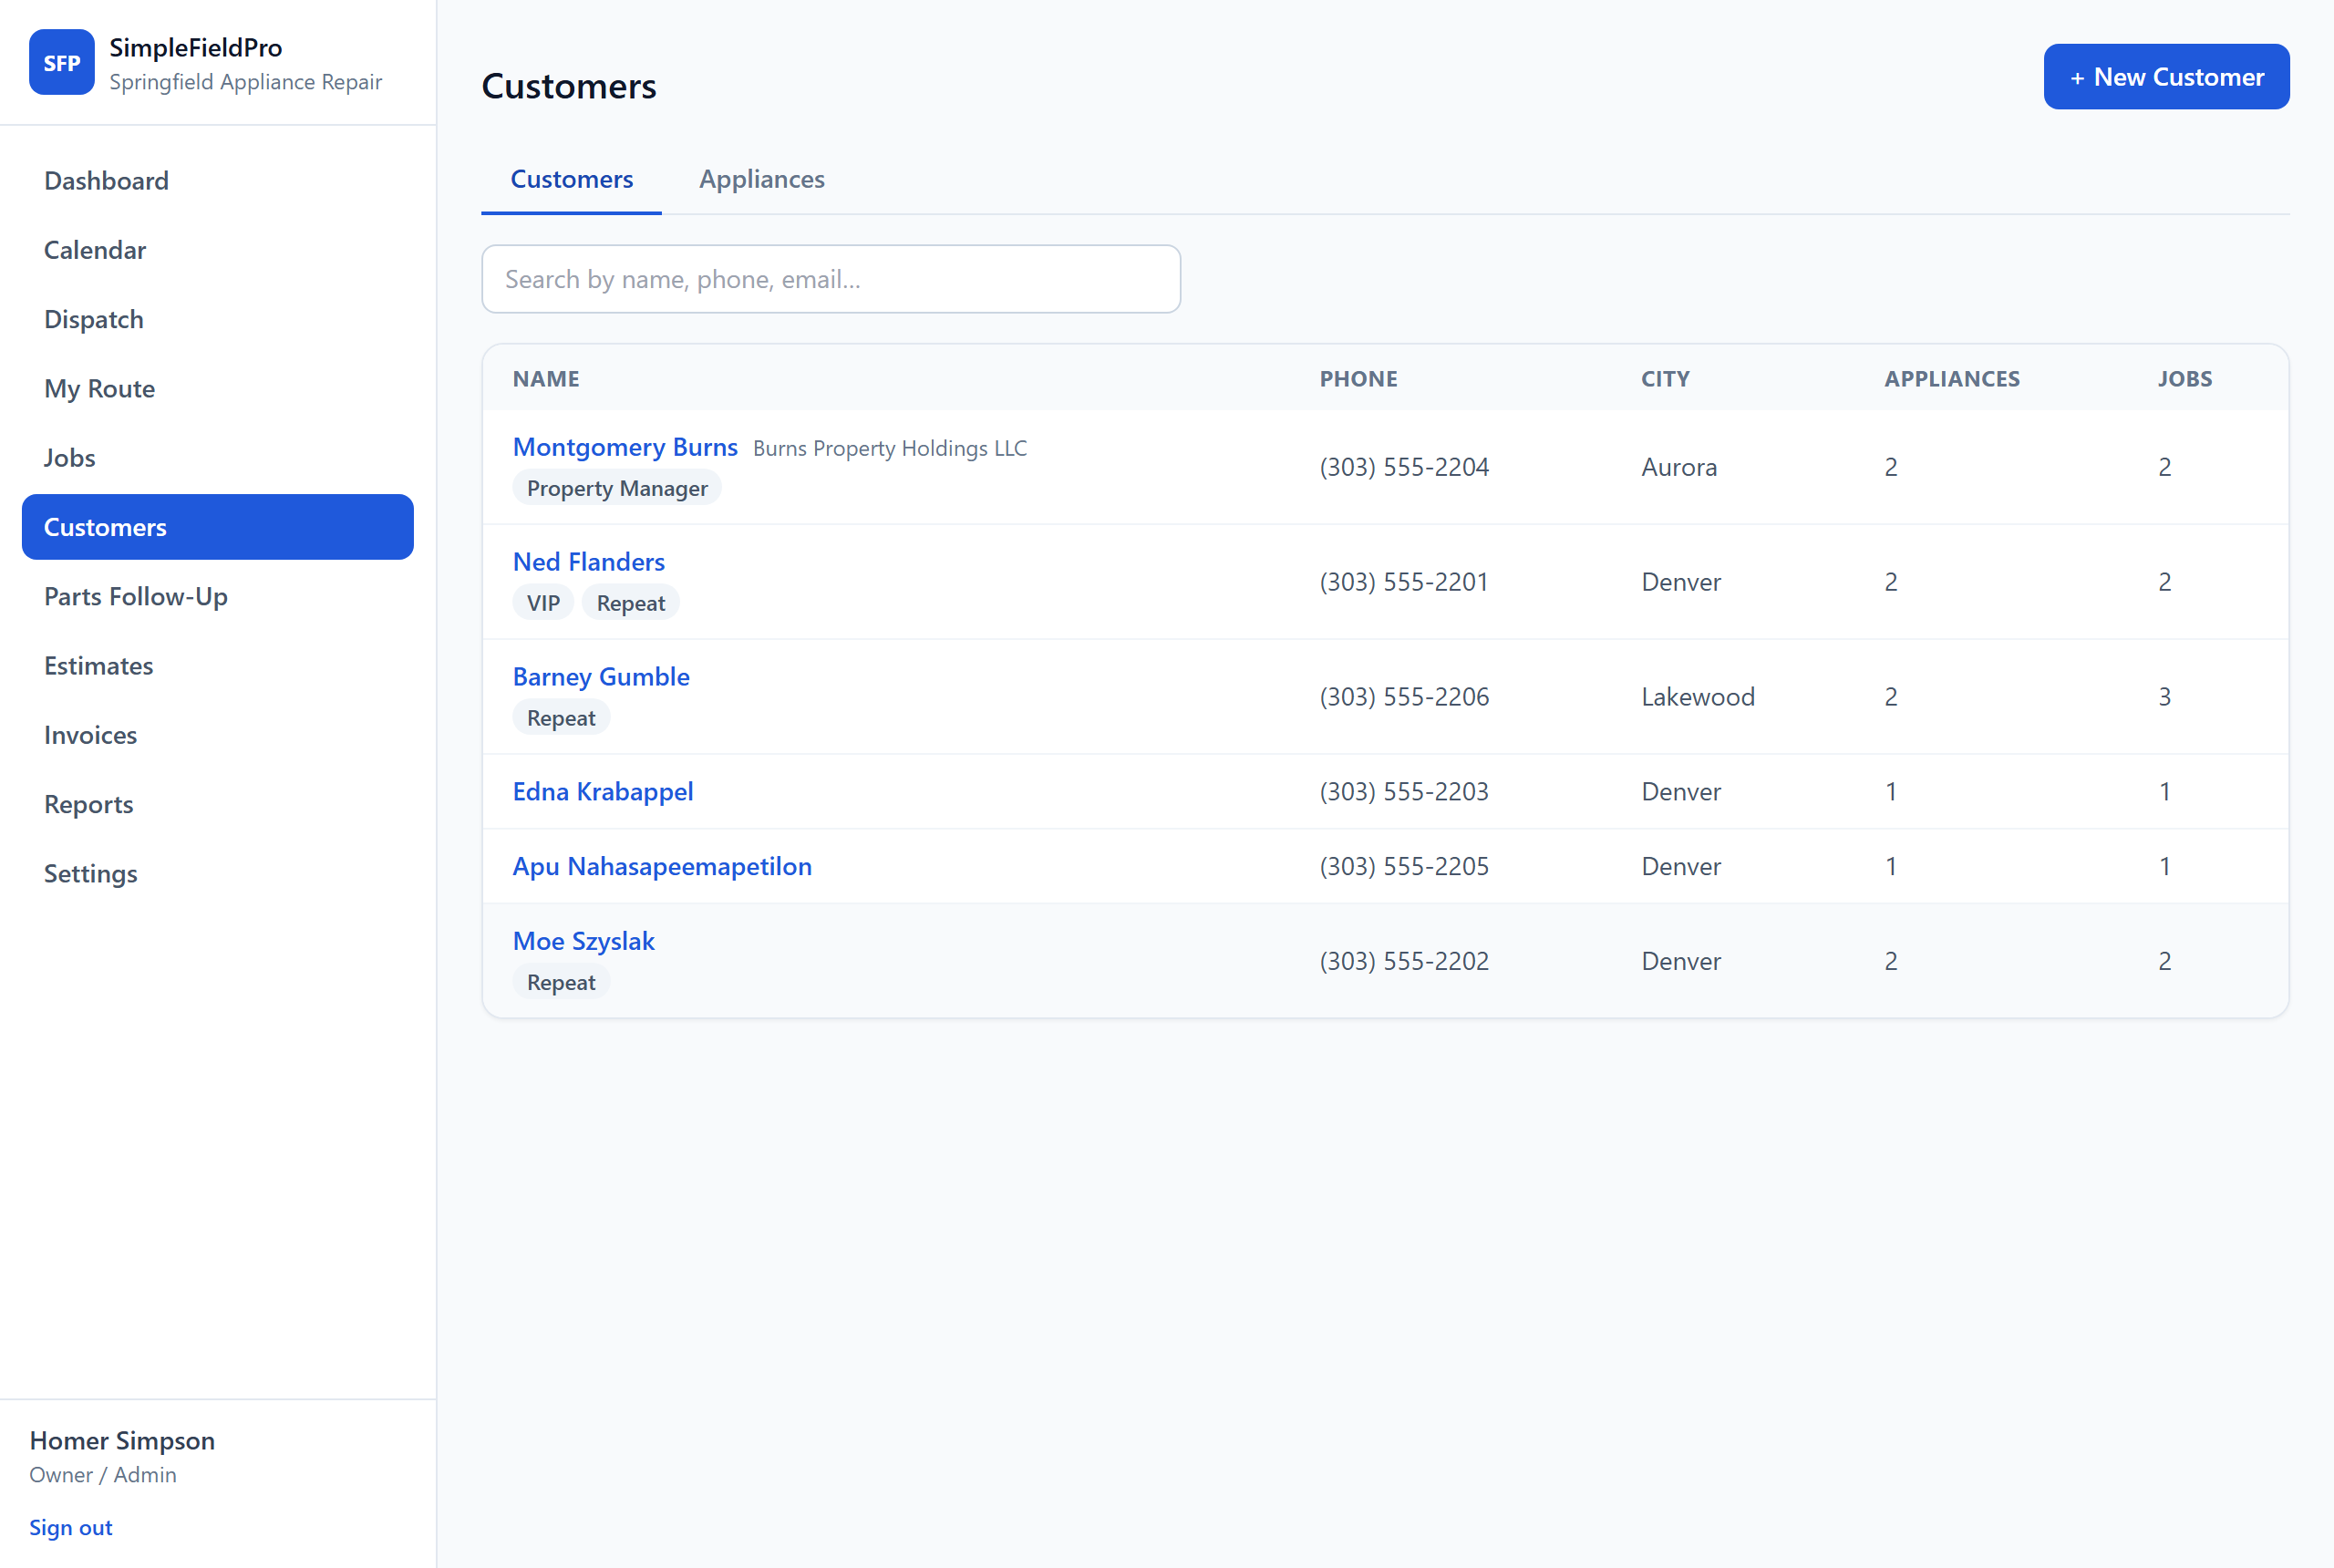Go to Estimates
Screen dimensions: 2334x1568
pos(217,666)
